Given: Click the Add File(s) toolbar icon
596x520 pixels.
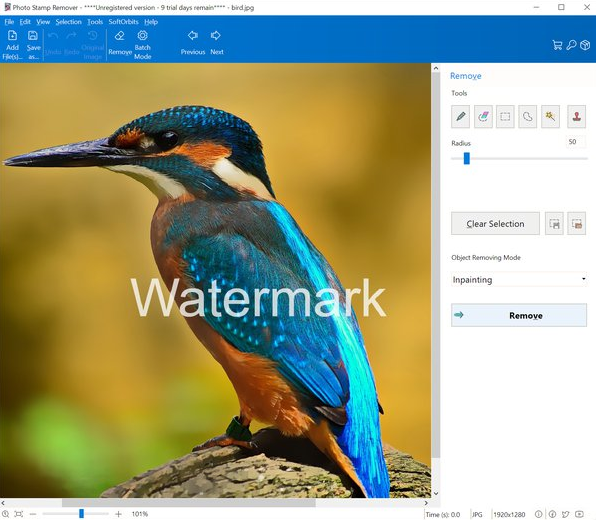Looking at the screenshot, I should (12, 45).
